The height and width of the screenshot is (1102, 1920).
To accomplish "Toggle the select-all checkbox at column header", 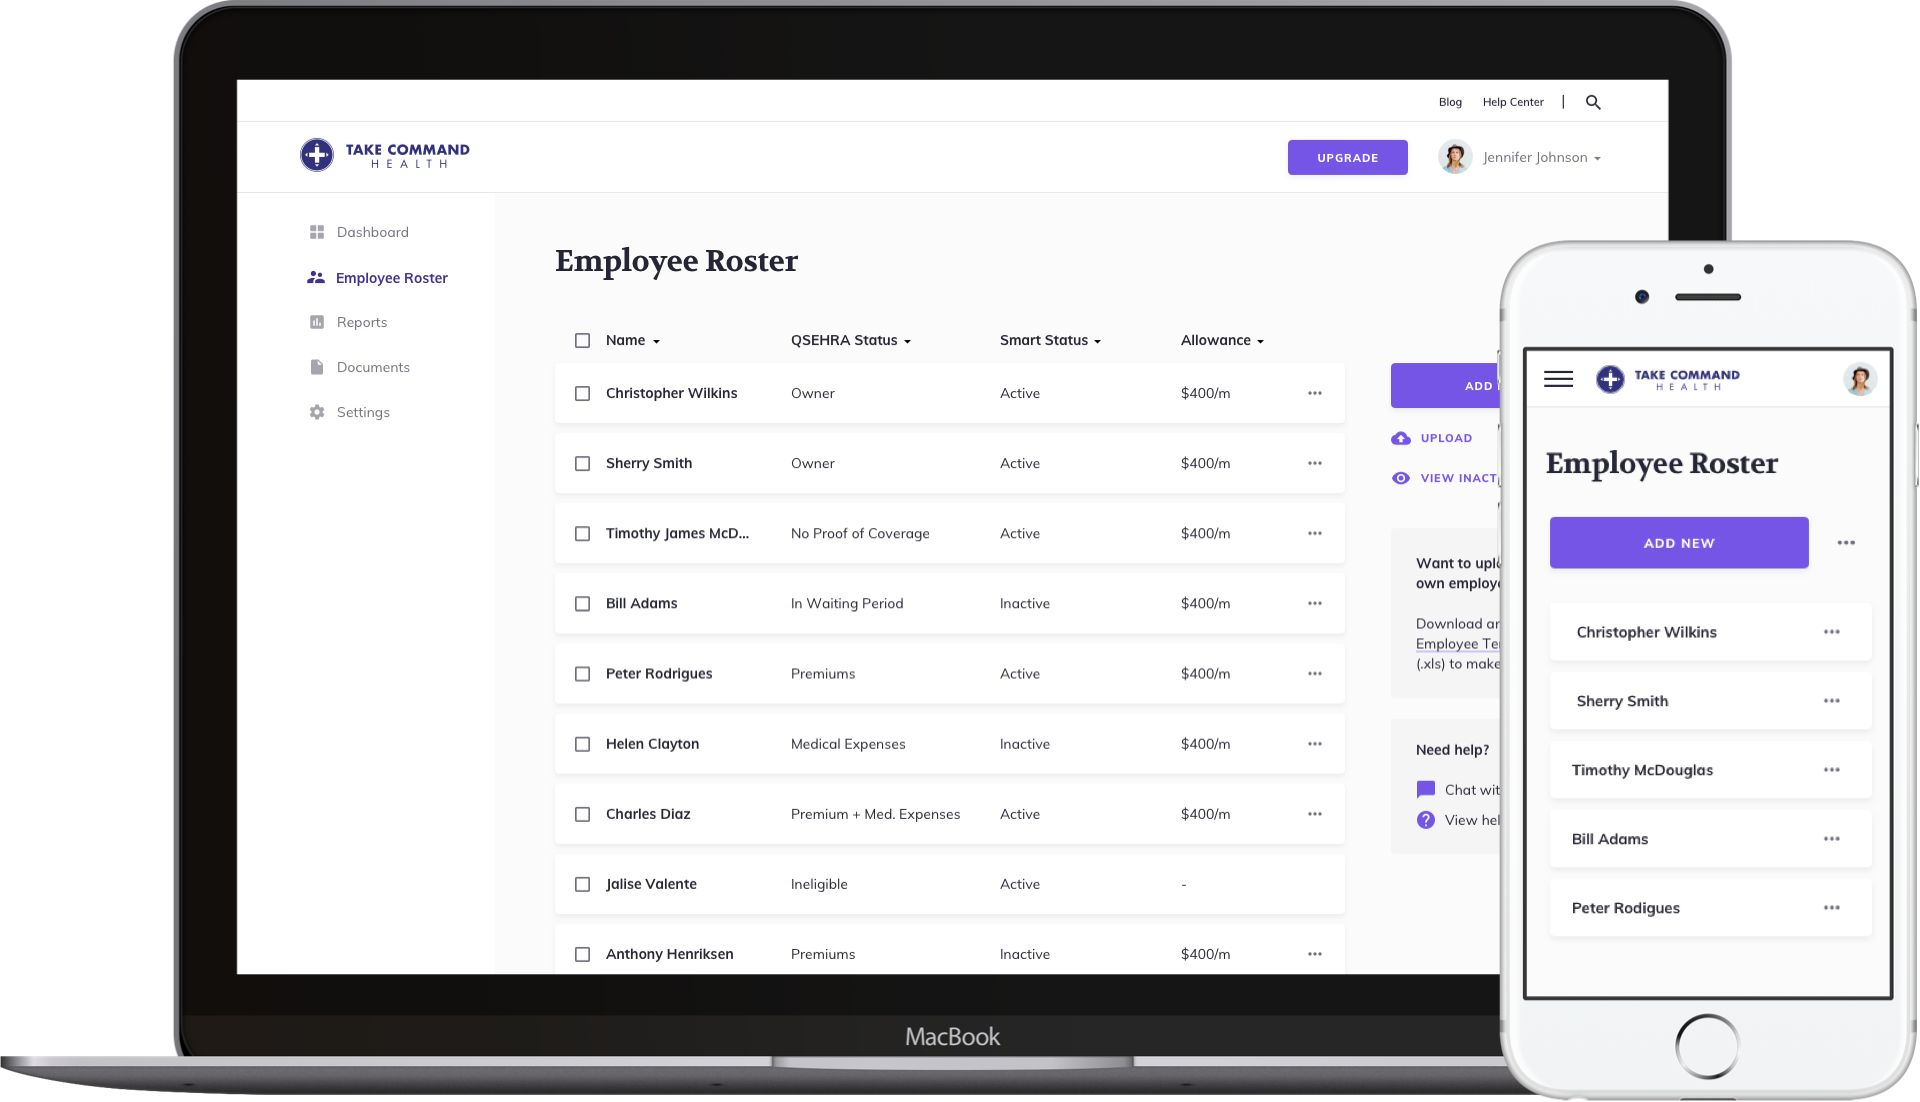I will click(x=582, y=340).
